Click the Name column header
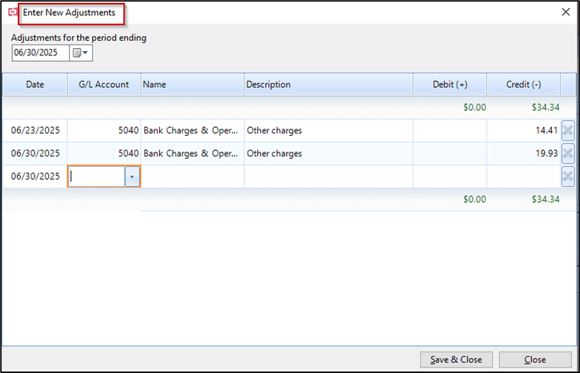580x373 pixels. click(x=192, y=84)
